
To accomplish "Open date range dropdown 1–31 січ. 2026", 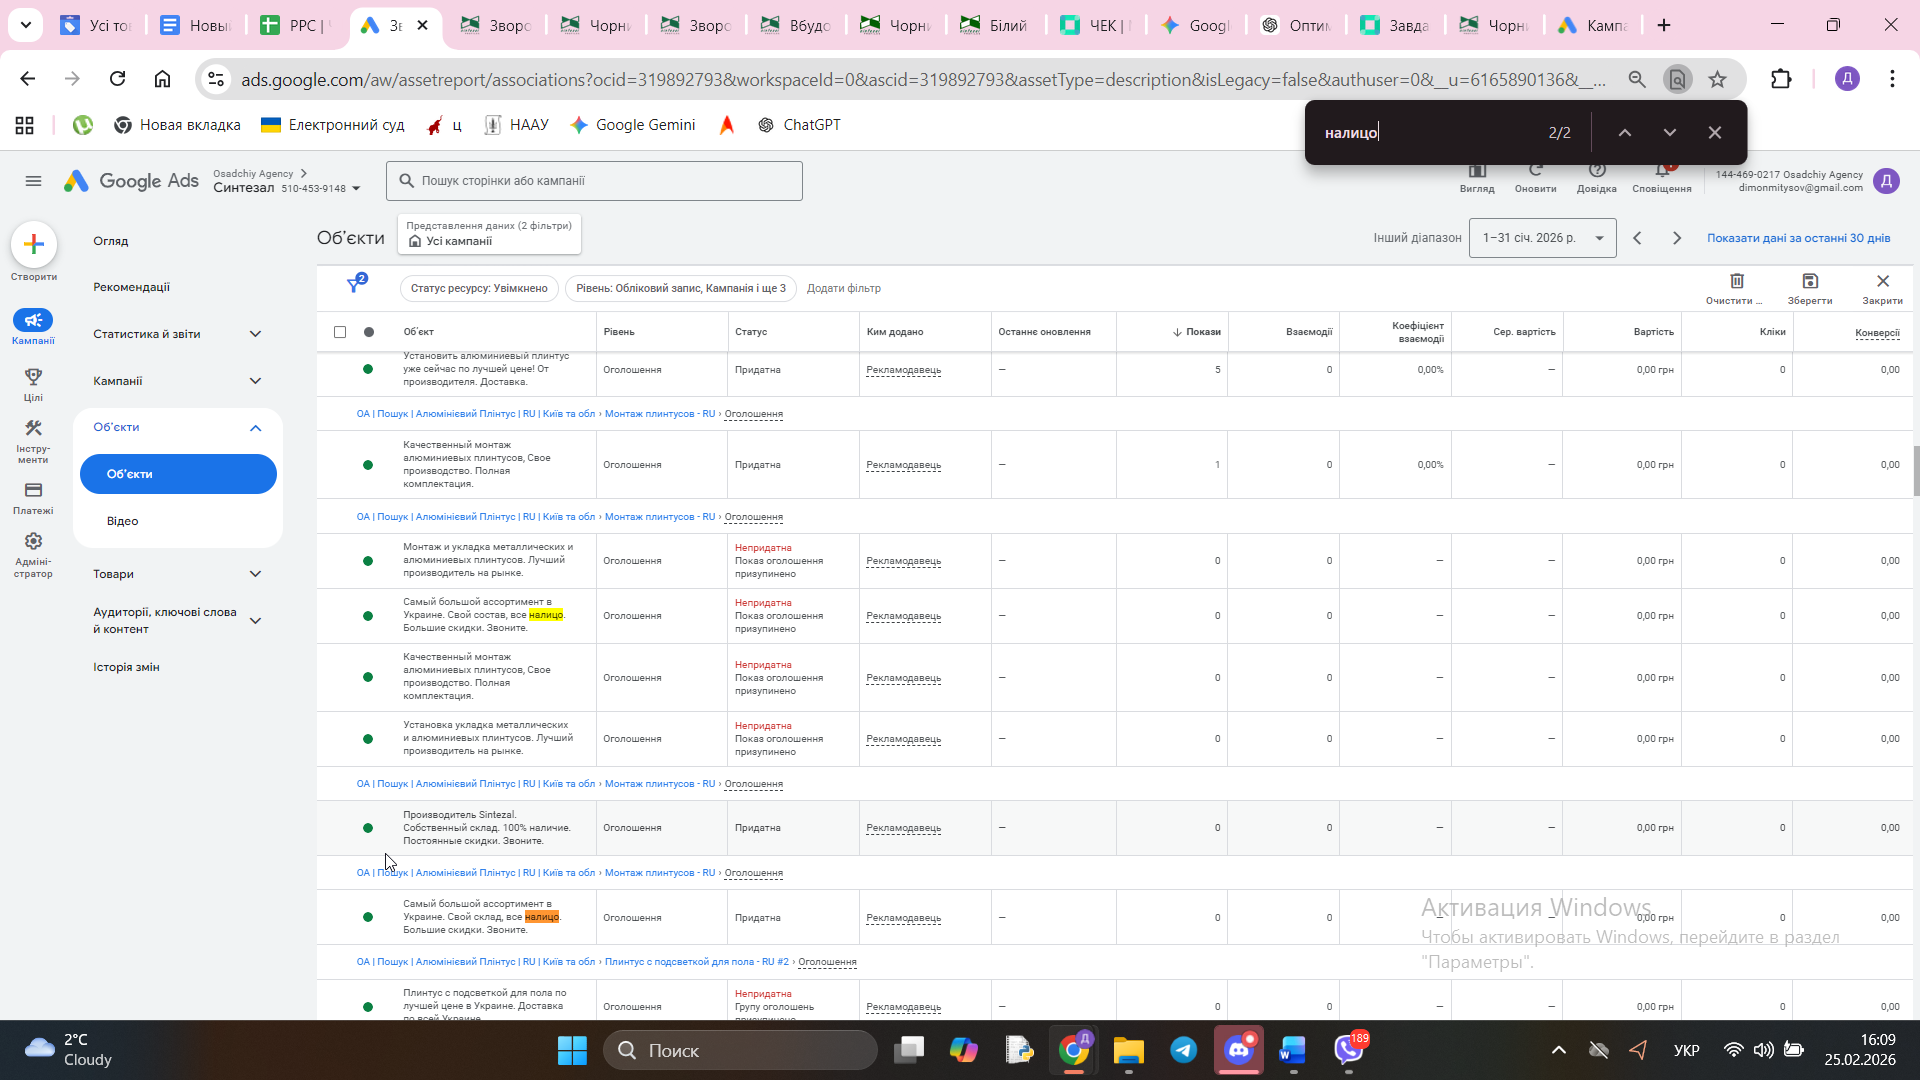I will (x=1542, y=238).
